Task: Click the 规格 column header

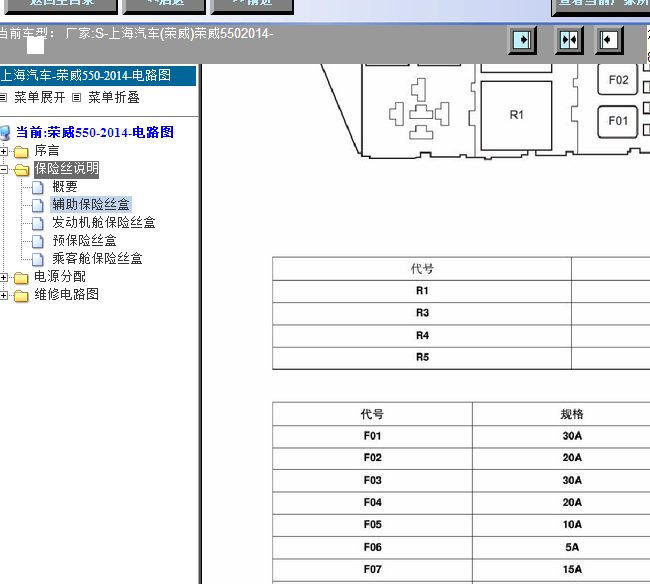Action: click(572, 414)
